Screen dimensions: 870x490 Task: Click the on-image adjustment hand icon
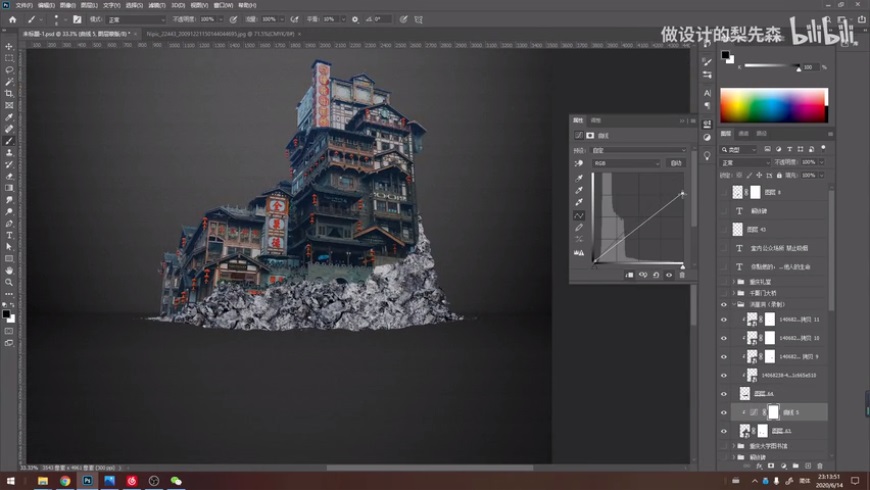pyautogui.click(x=579, y=164)
